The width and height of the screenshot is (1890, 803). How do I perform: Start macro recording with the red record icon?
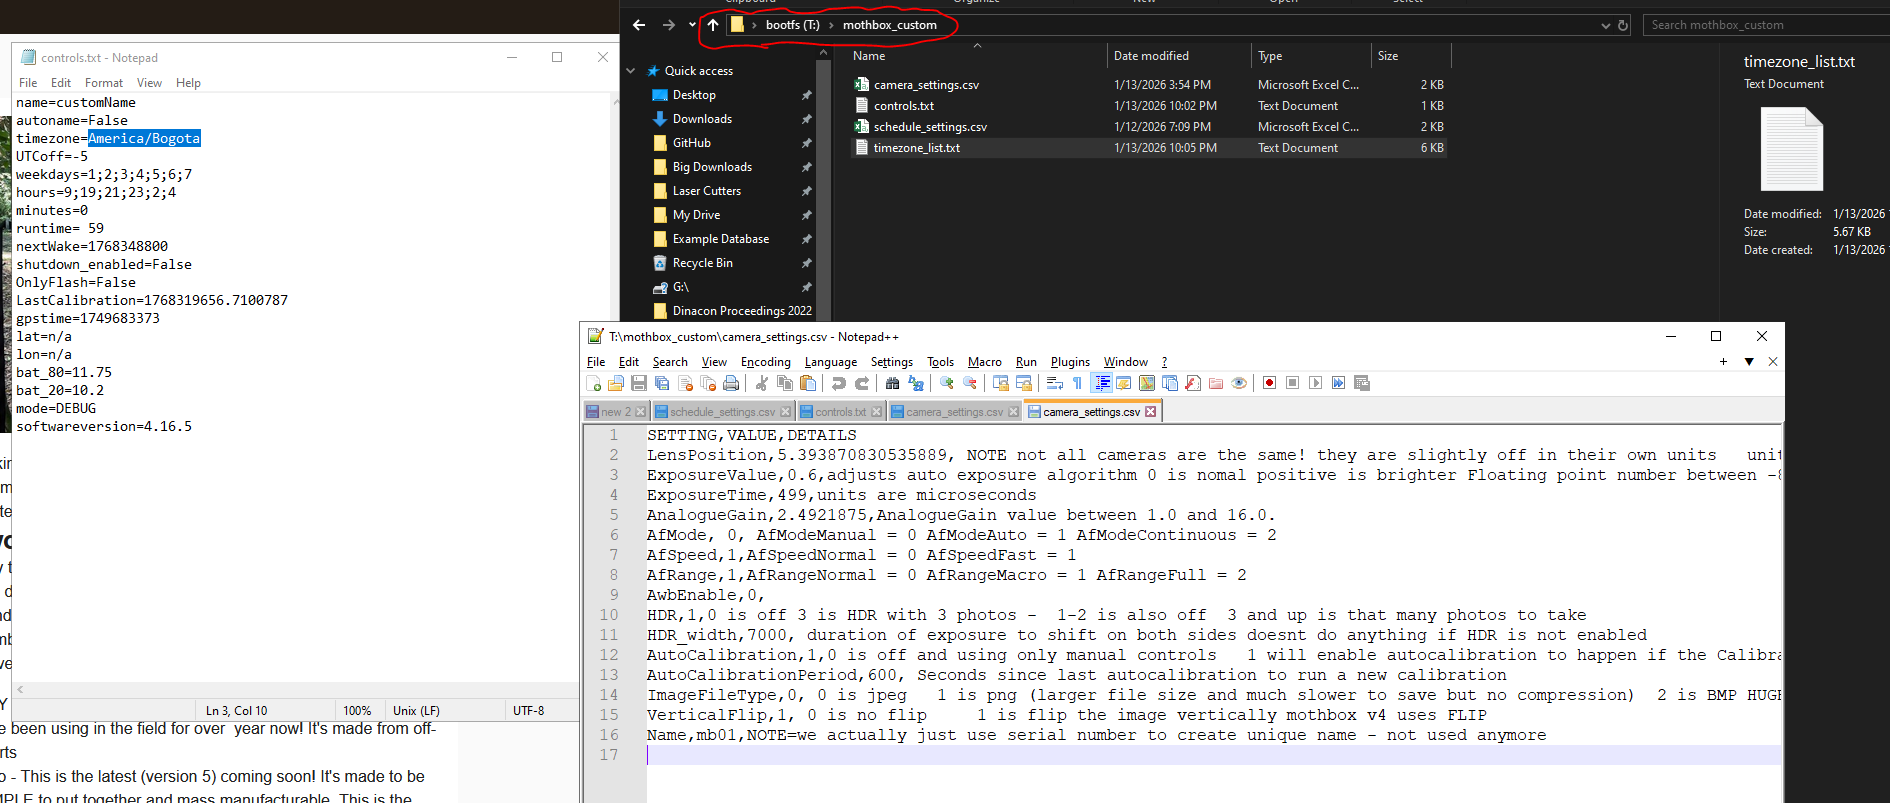coord(1269,383)
